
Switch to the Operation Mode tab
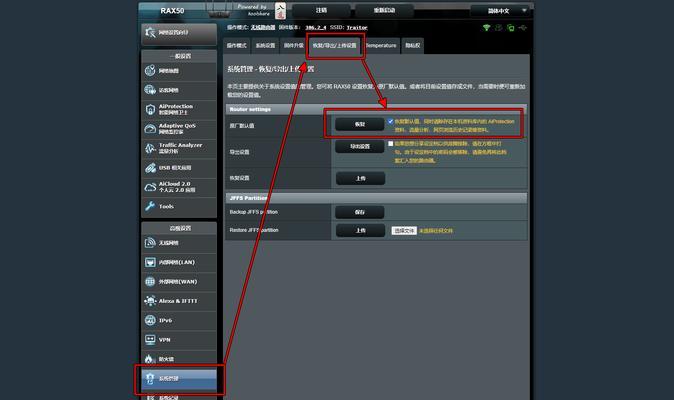(236, 46)
